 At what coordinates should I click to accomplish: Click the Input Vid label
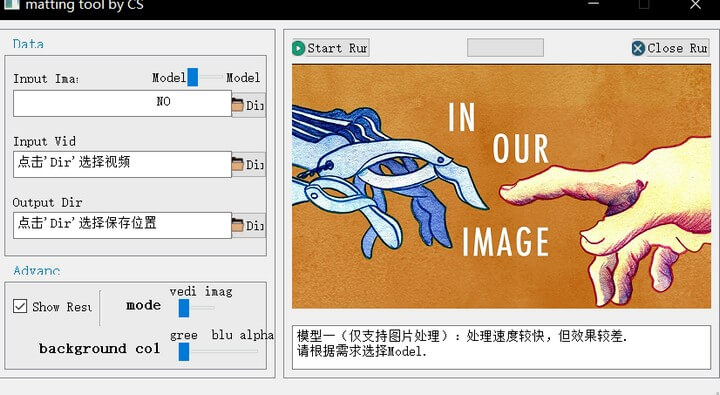click(x=44, y=141)
